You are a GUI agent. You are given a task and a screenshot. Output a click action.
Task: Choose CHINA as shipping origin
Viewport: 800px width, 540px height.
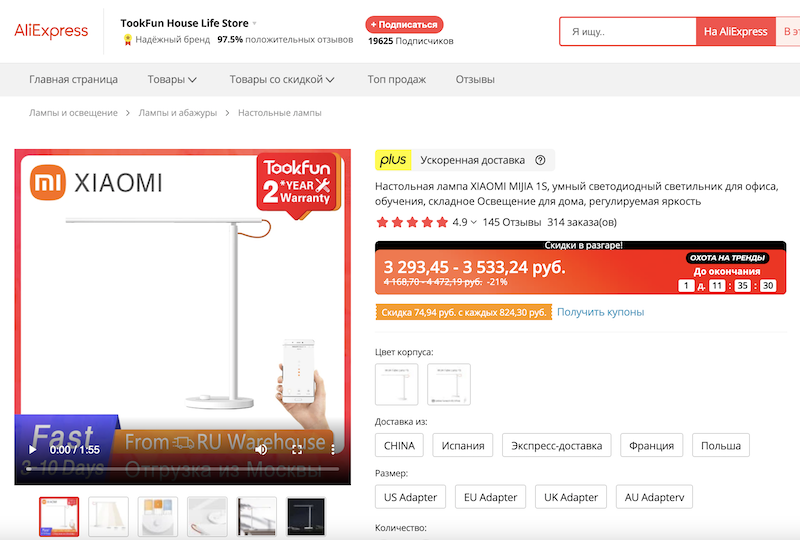399,446
